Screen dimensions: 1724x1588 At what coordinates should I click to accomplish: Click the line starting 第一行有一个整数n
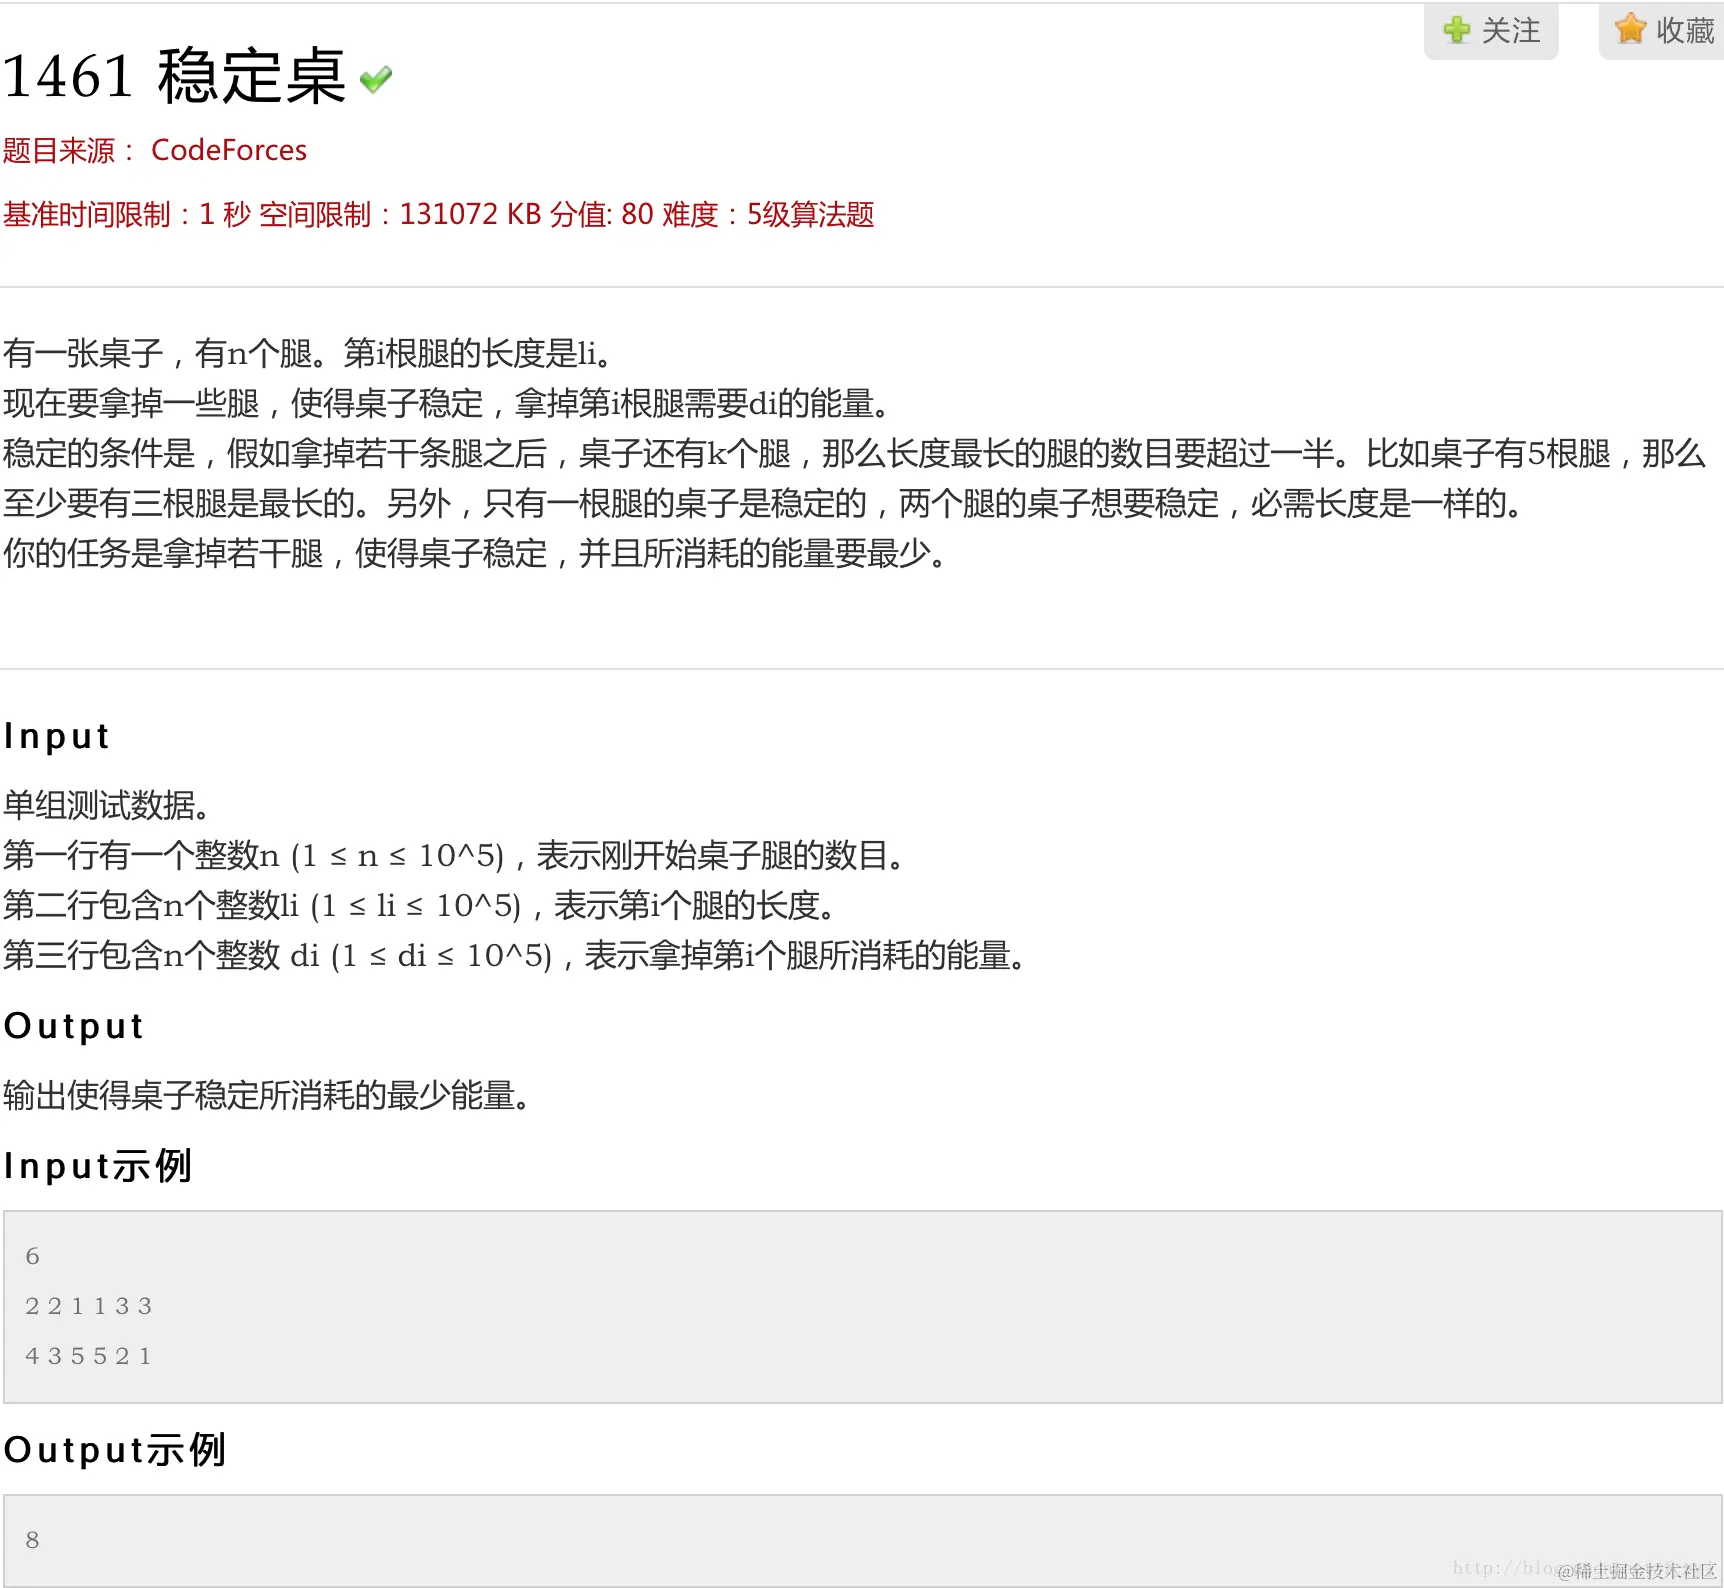click(454, 855)
